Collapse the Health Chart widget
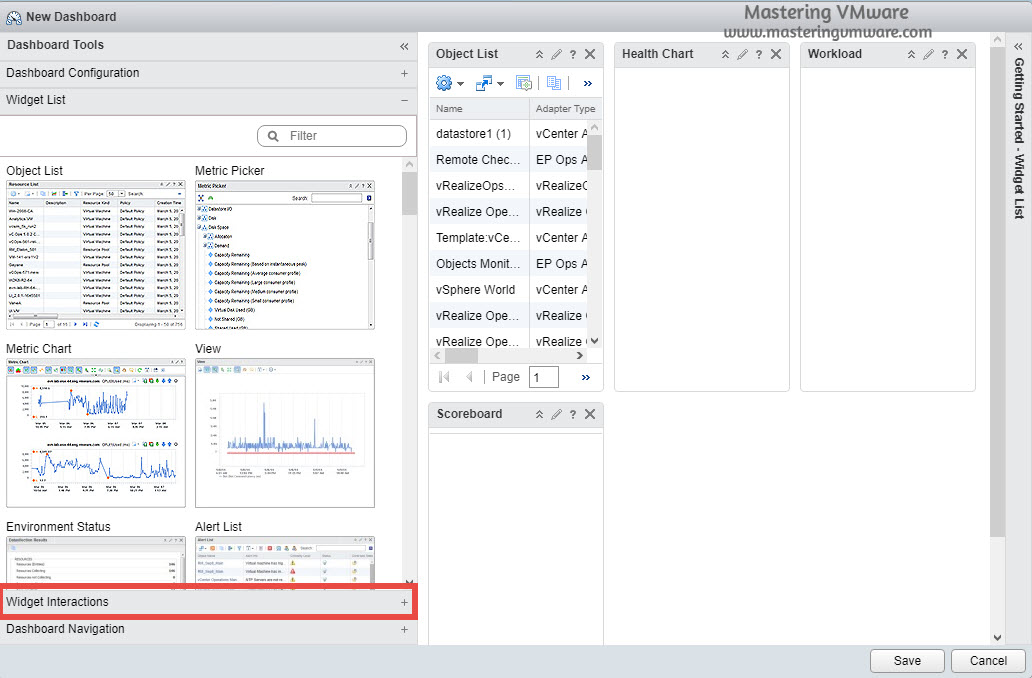This screenshot has width=1032, height=678. [725, 55]
